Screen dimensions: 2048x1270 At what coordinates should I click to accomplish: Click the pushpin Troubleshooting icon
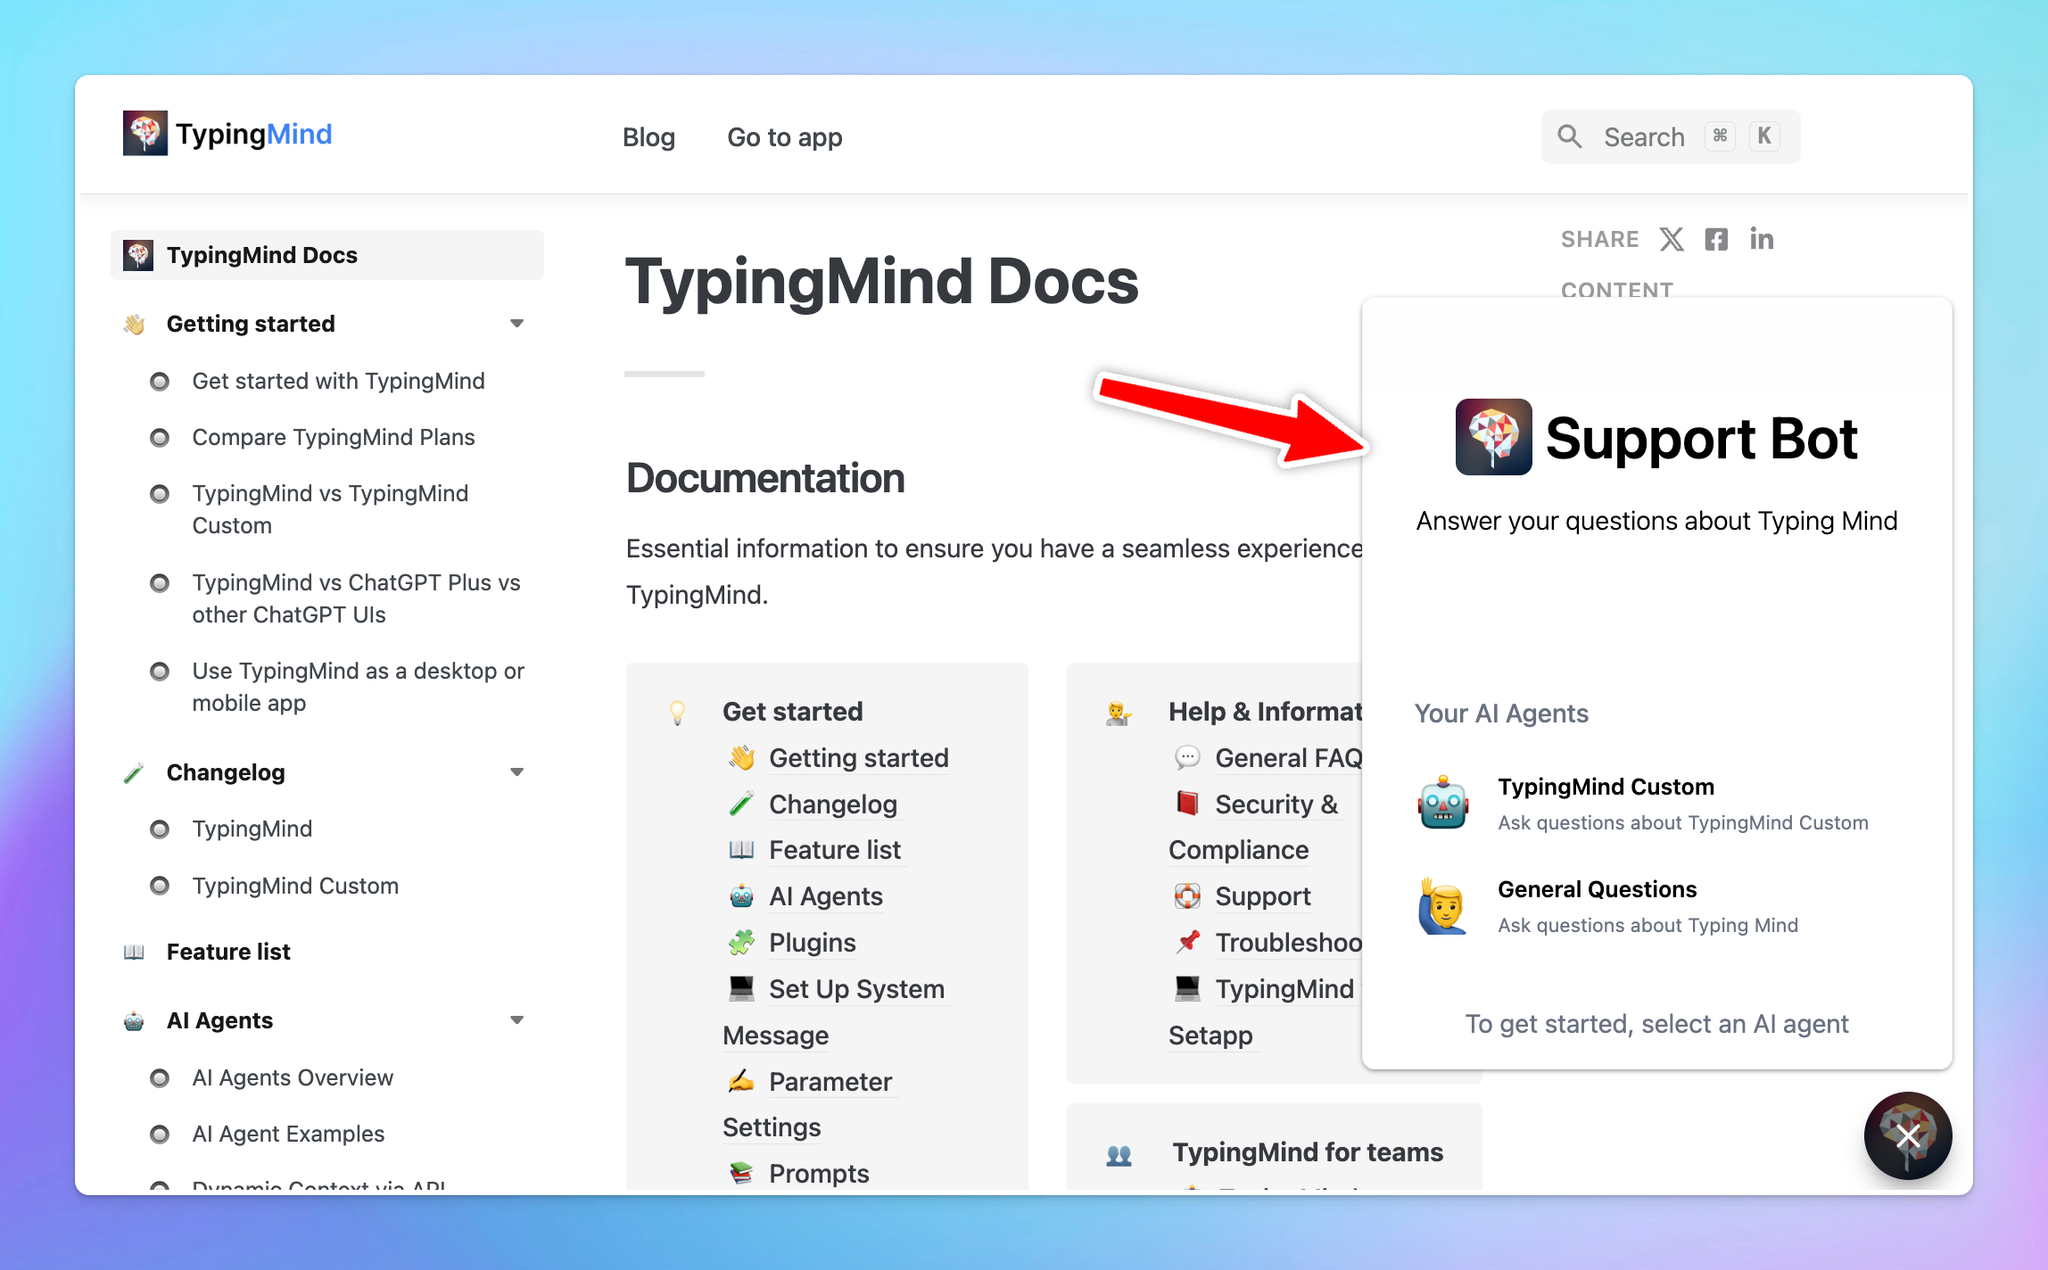1187,942
